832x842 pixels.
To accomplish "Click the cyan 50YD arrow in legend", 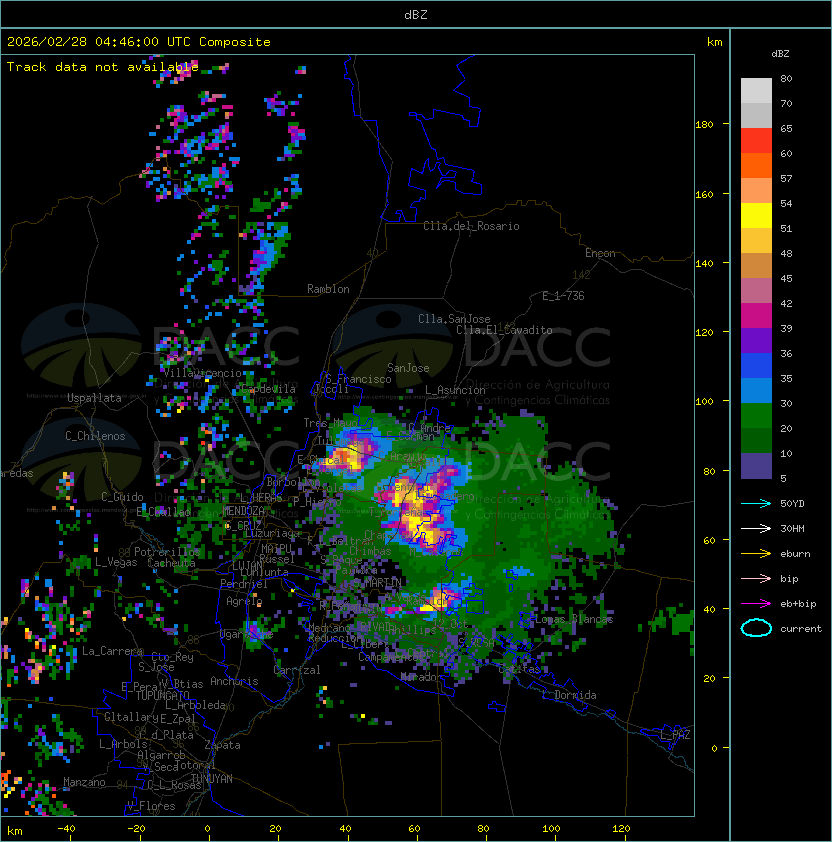I will coord(756,504).
